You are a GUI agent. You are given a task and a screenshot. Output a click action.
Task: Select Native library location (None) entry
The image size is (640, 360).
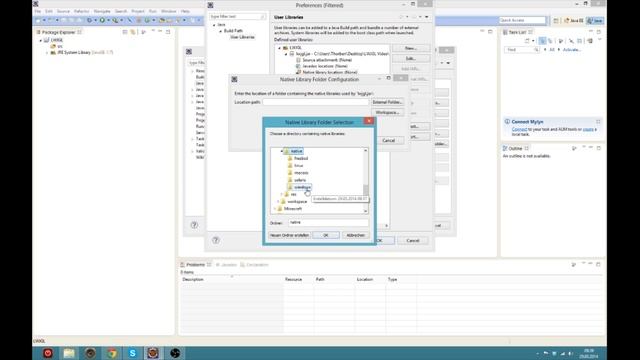(330, 72)
